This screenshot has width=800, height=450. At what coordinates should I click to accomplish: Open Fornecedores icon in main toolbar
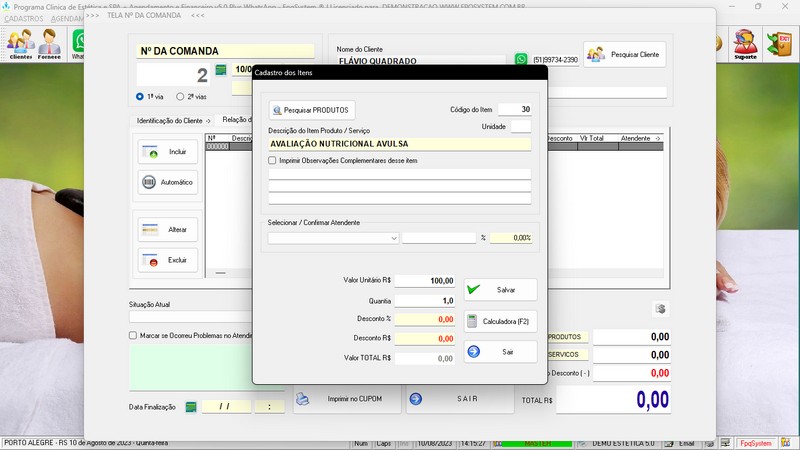click(49, 44)
